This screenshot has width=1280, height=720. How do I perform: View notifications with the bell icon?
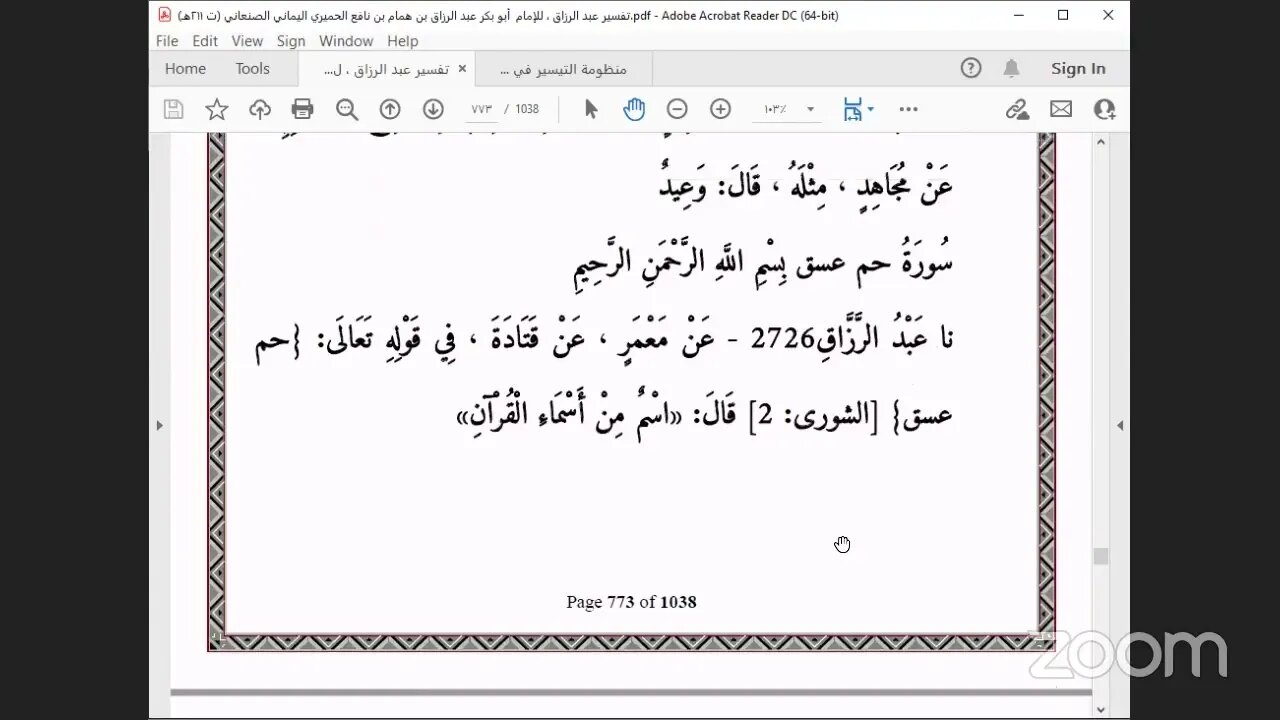pos(1012,68)
